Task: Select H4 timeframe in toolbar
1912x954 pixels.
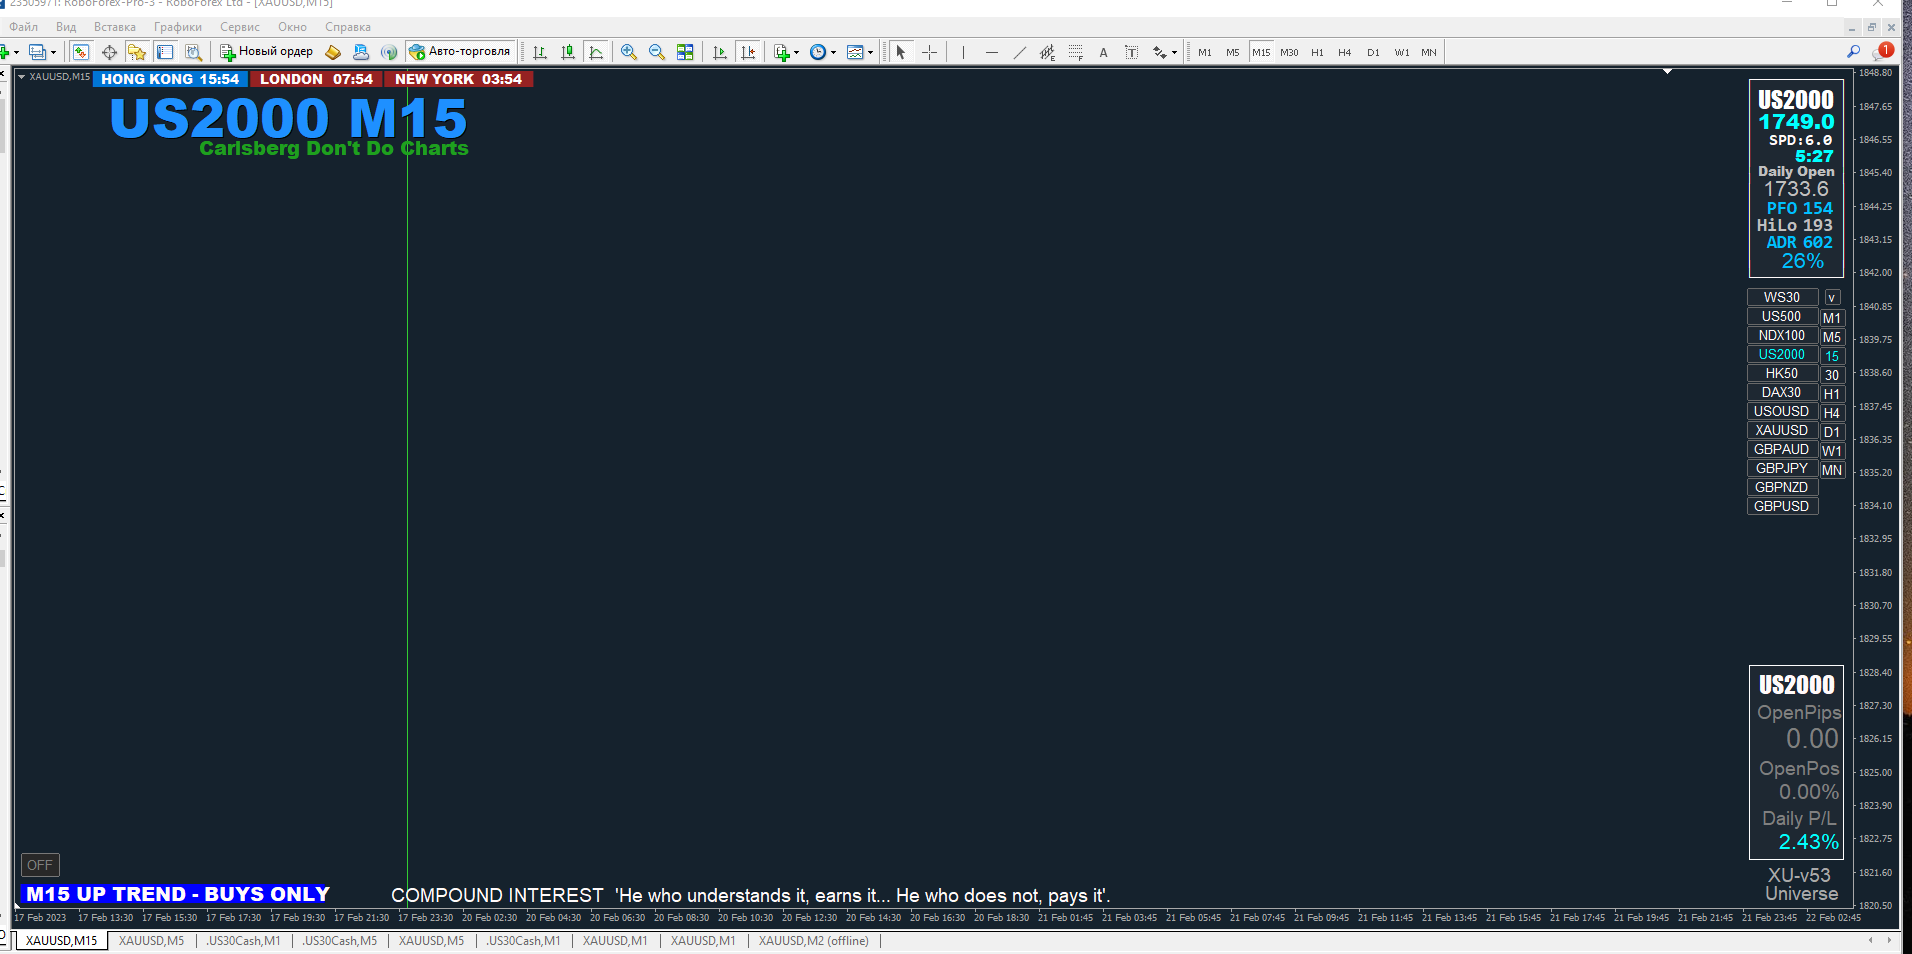Action: tap(1345, 52)
